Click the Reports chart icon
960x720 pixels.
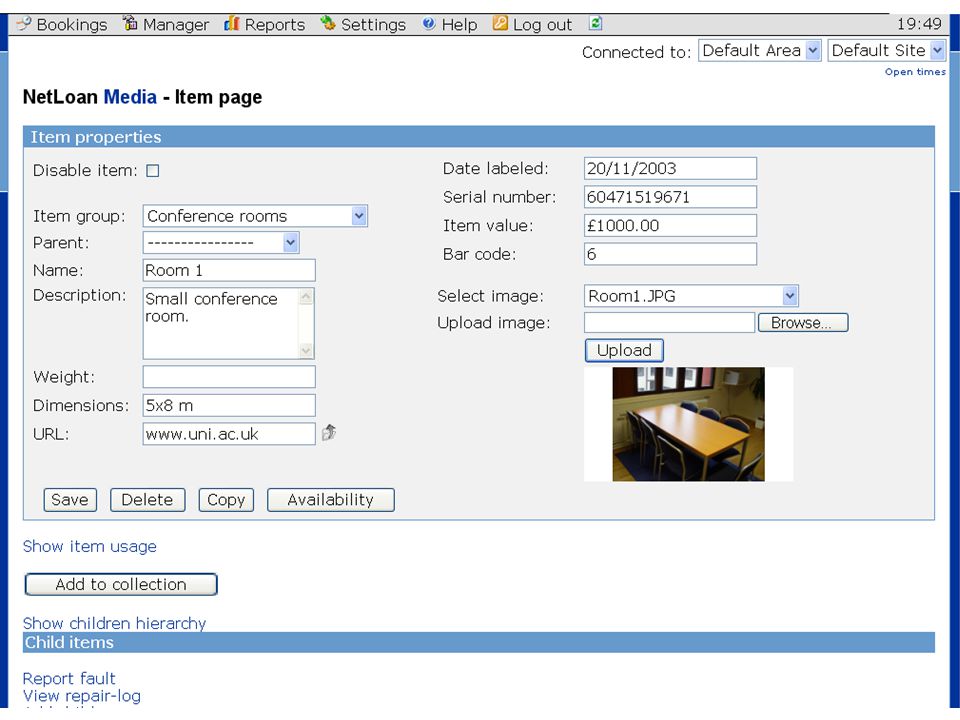(231, 23)
